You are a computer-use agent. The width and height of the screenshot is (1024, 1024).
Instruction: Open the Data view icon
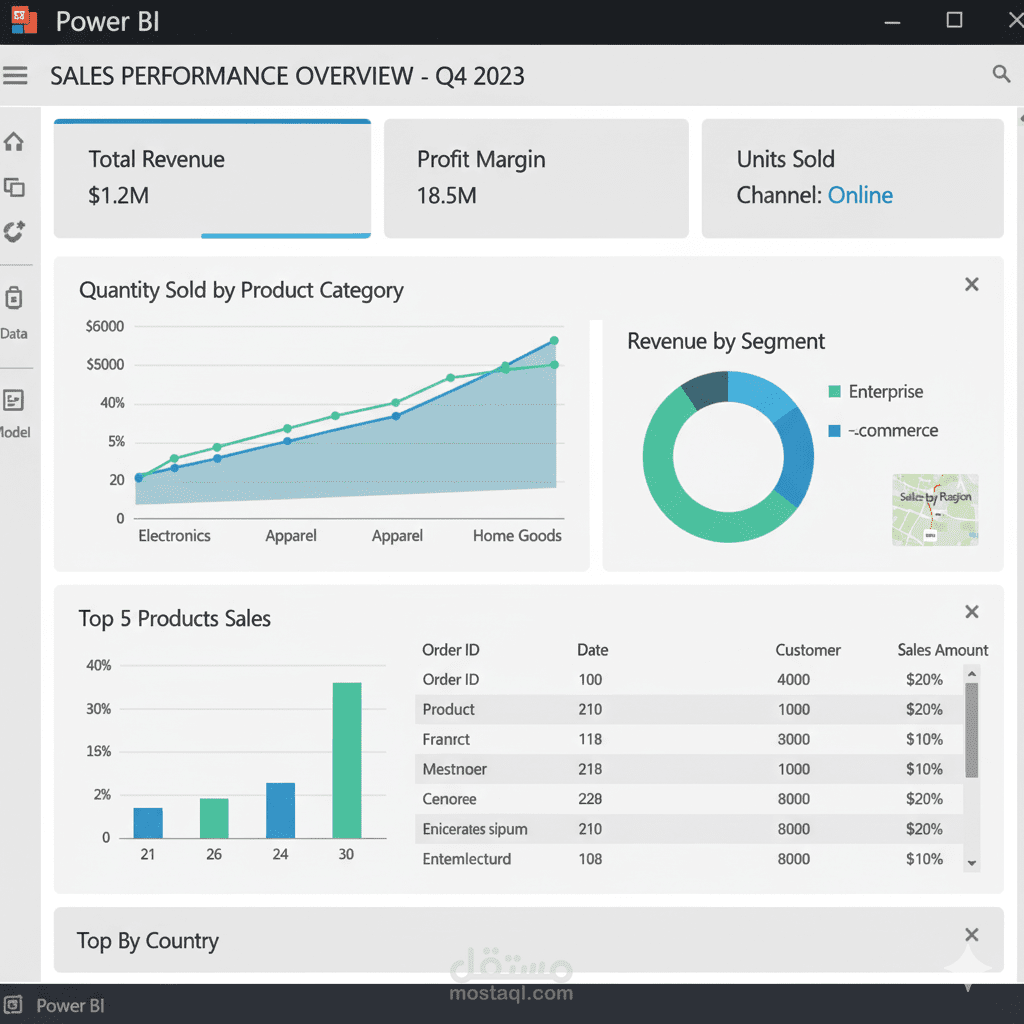tap(14, 298)
